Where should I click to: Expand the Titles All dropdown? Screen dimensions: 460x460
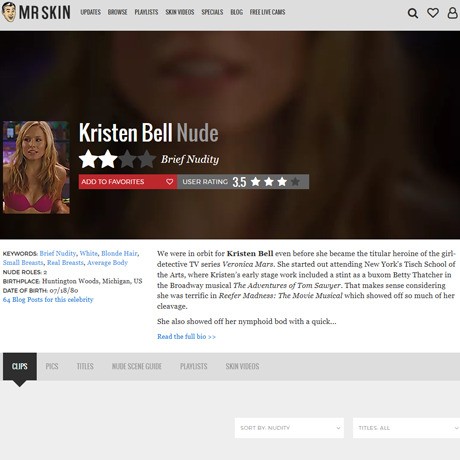click(x=406, y=428)
